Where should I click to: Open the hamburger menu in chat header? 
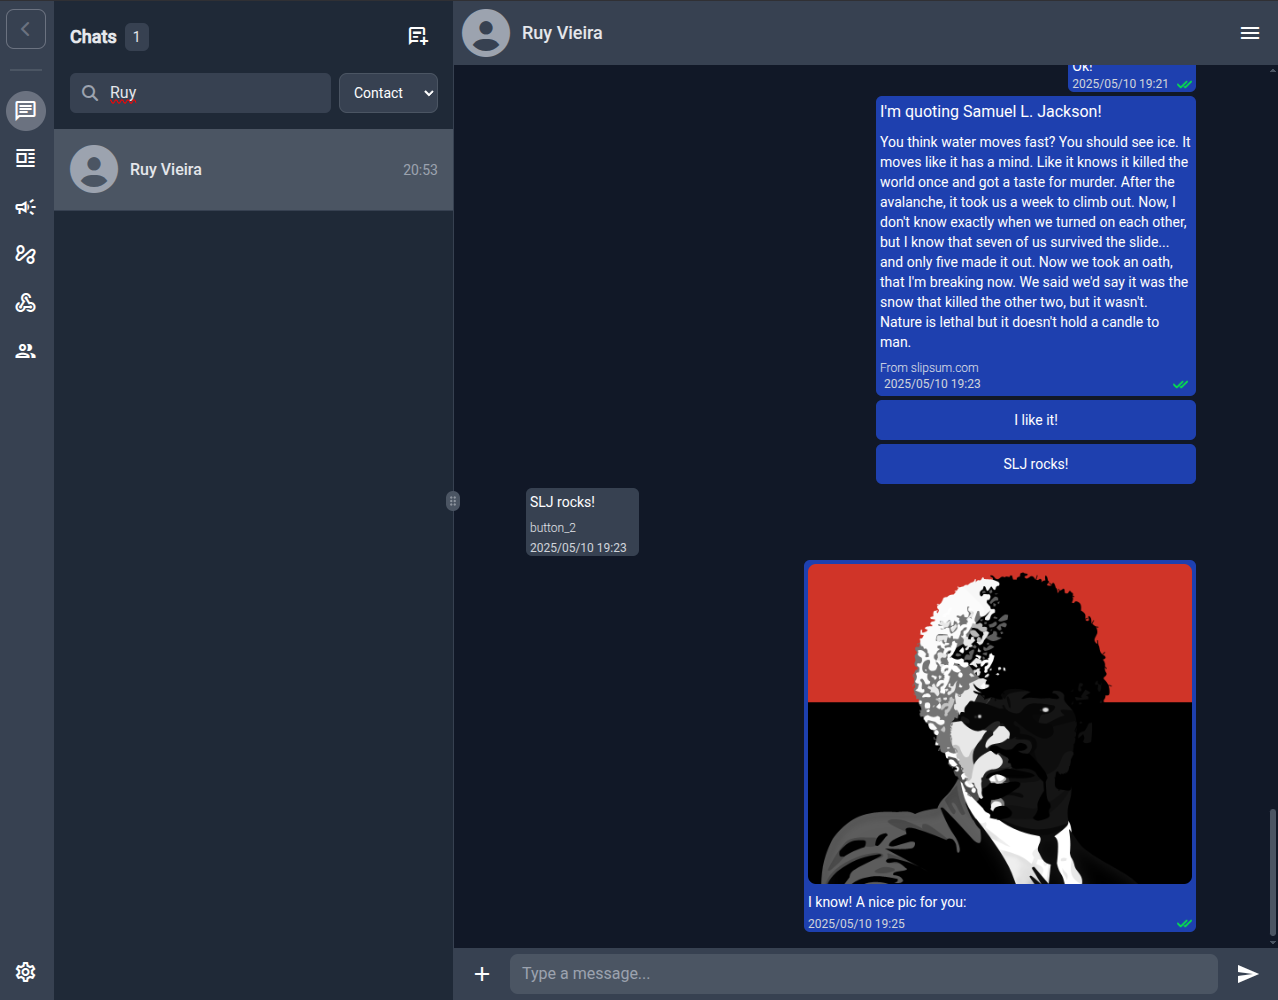tap(1249, 33)
